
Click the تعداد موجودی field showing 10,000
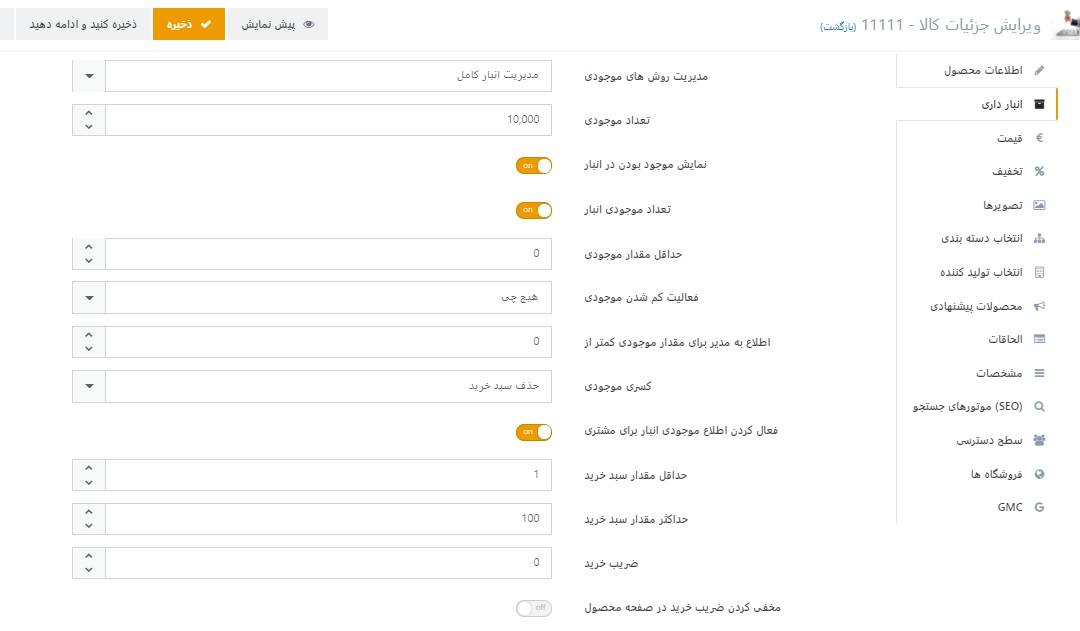(x=329, y=120)
